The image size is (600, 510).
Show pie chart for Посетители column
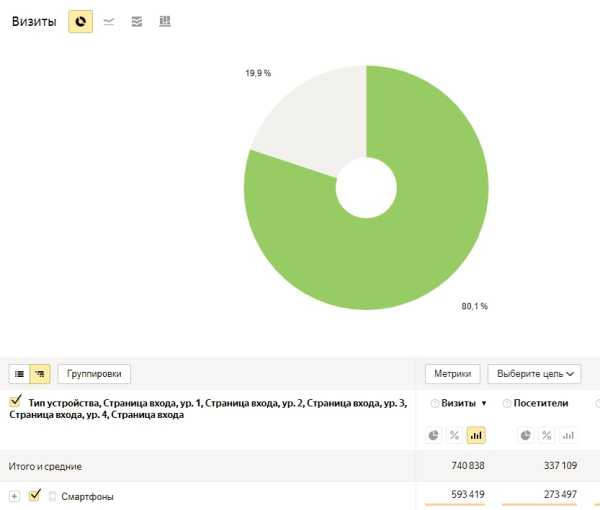tap(525, 435)
